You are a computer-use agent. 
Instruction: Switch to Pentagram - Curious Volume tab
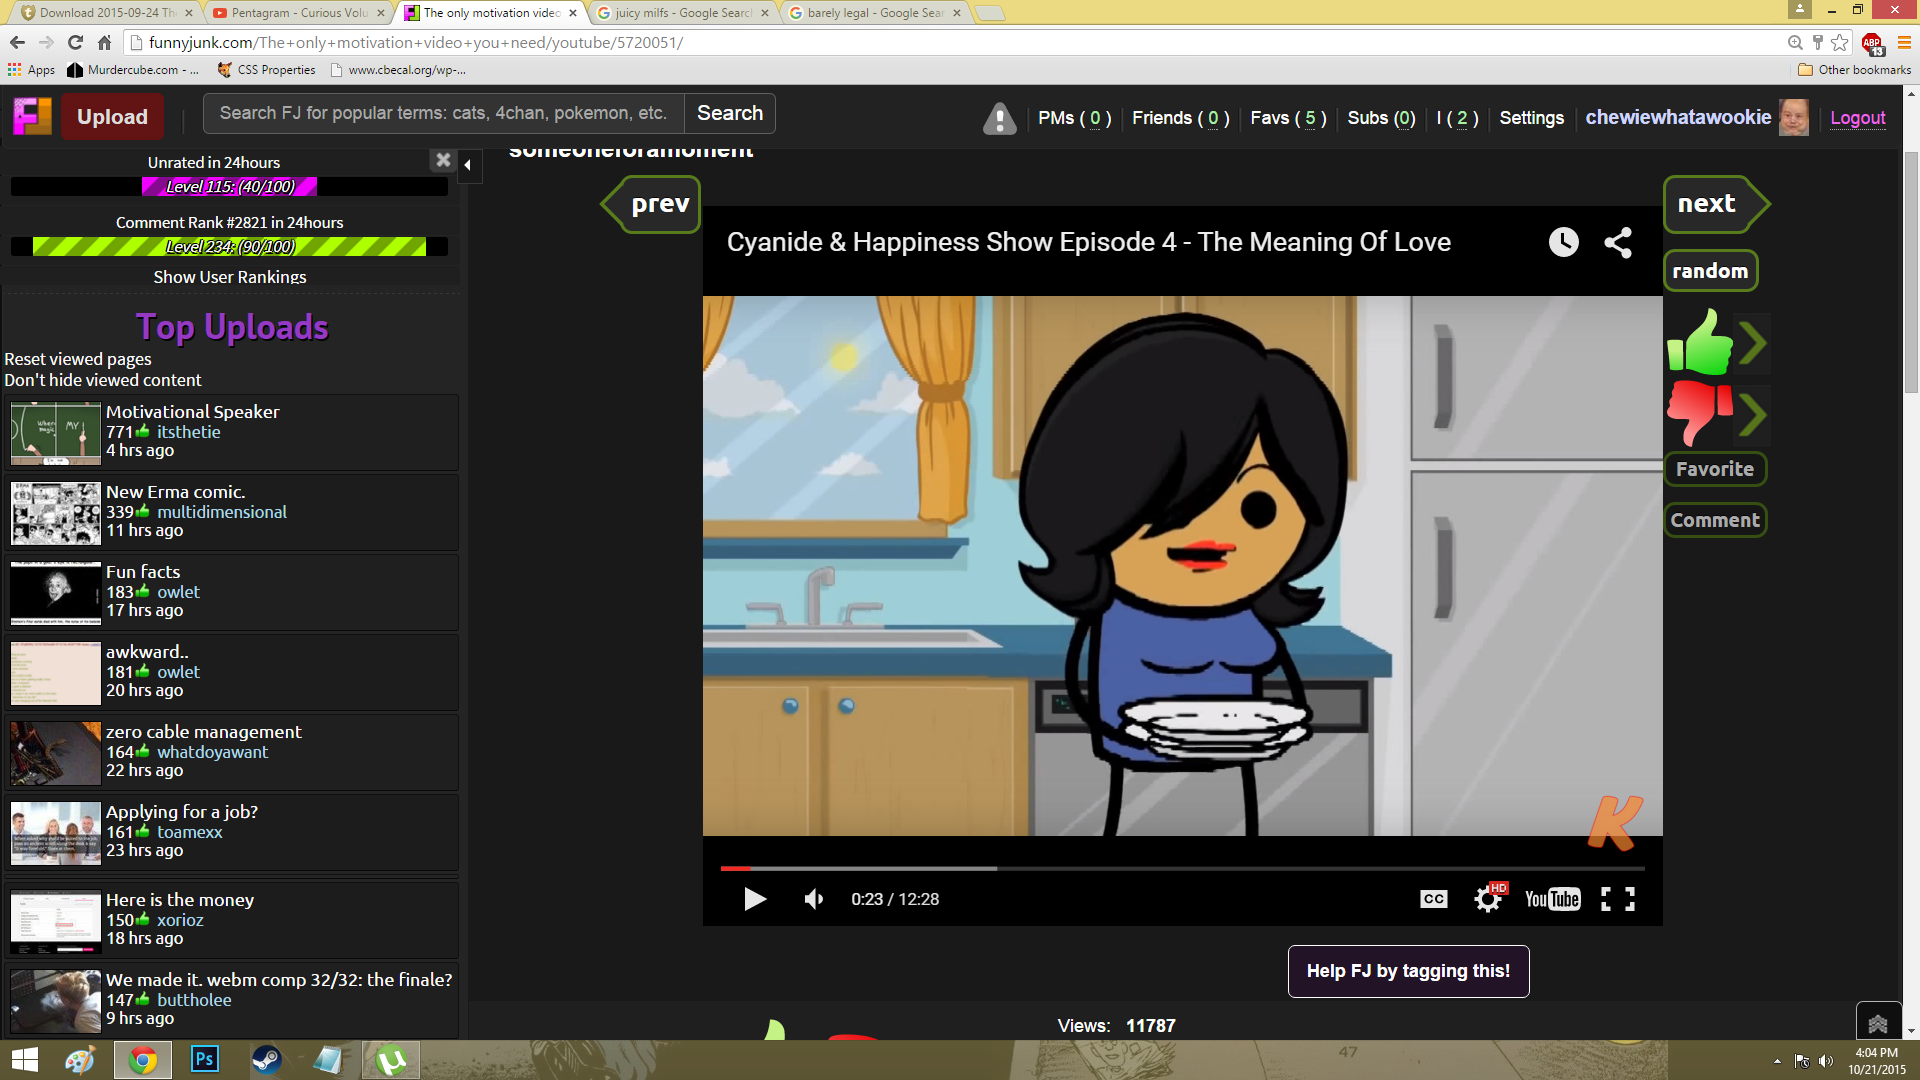point(299,13)
